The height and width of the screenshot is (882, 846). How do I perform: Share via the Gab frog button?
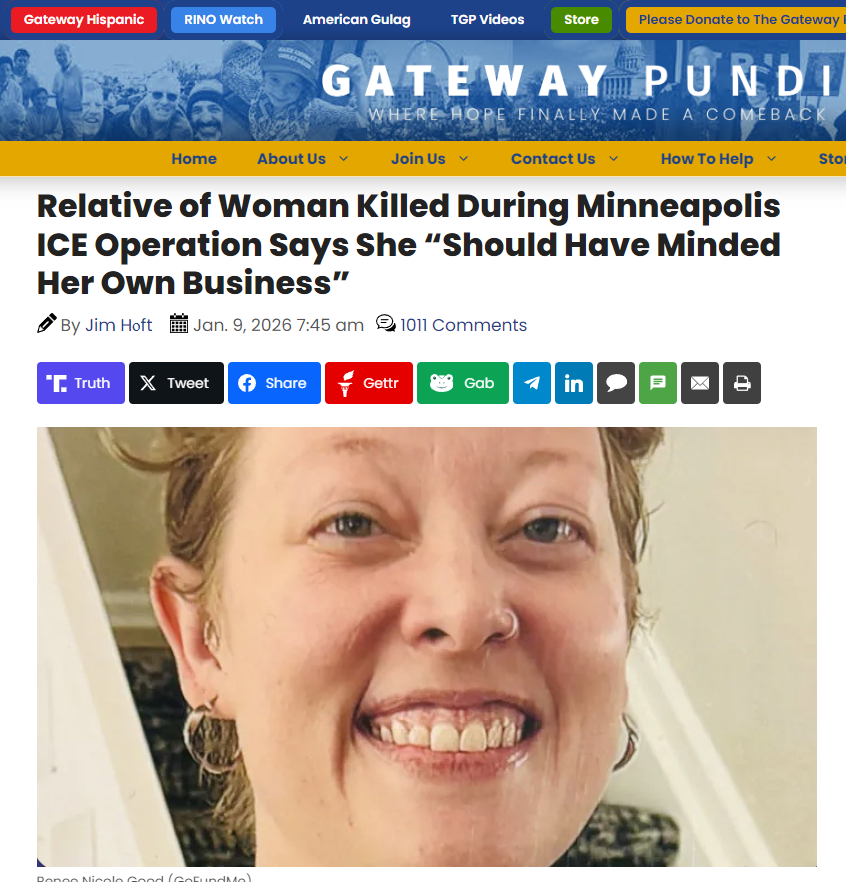click(463, 383)
